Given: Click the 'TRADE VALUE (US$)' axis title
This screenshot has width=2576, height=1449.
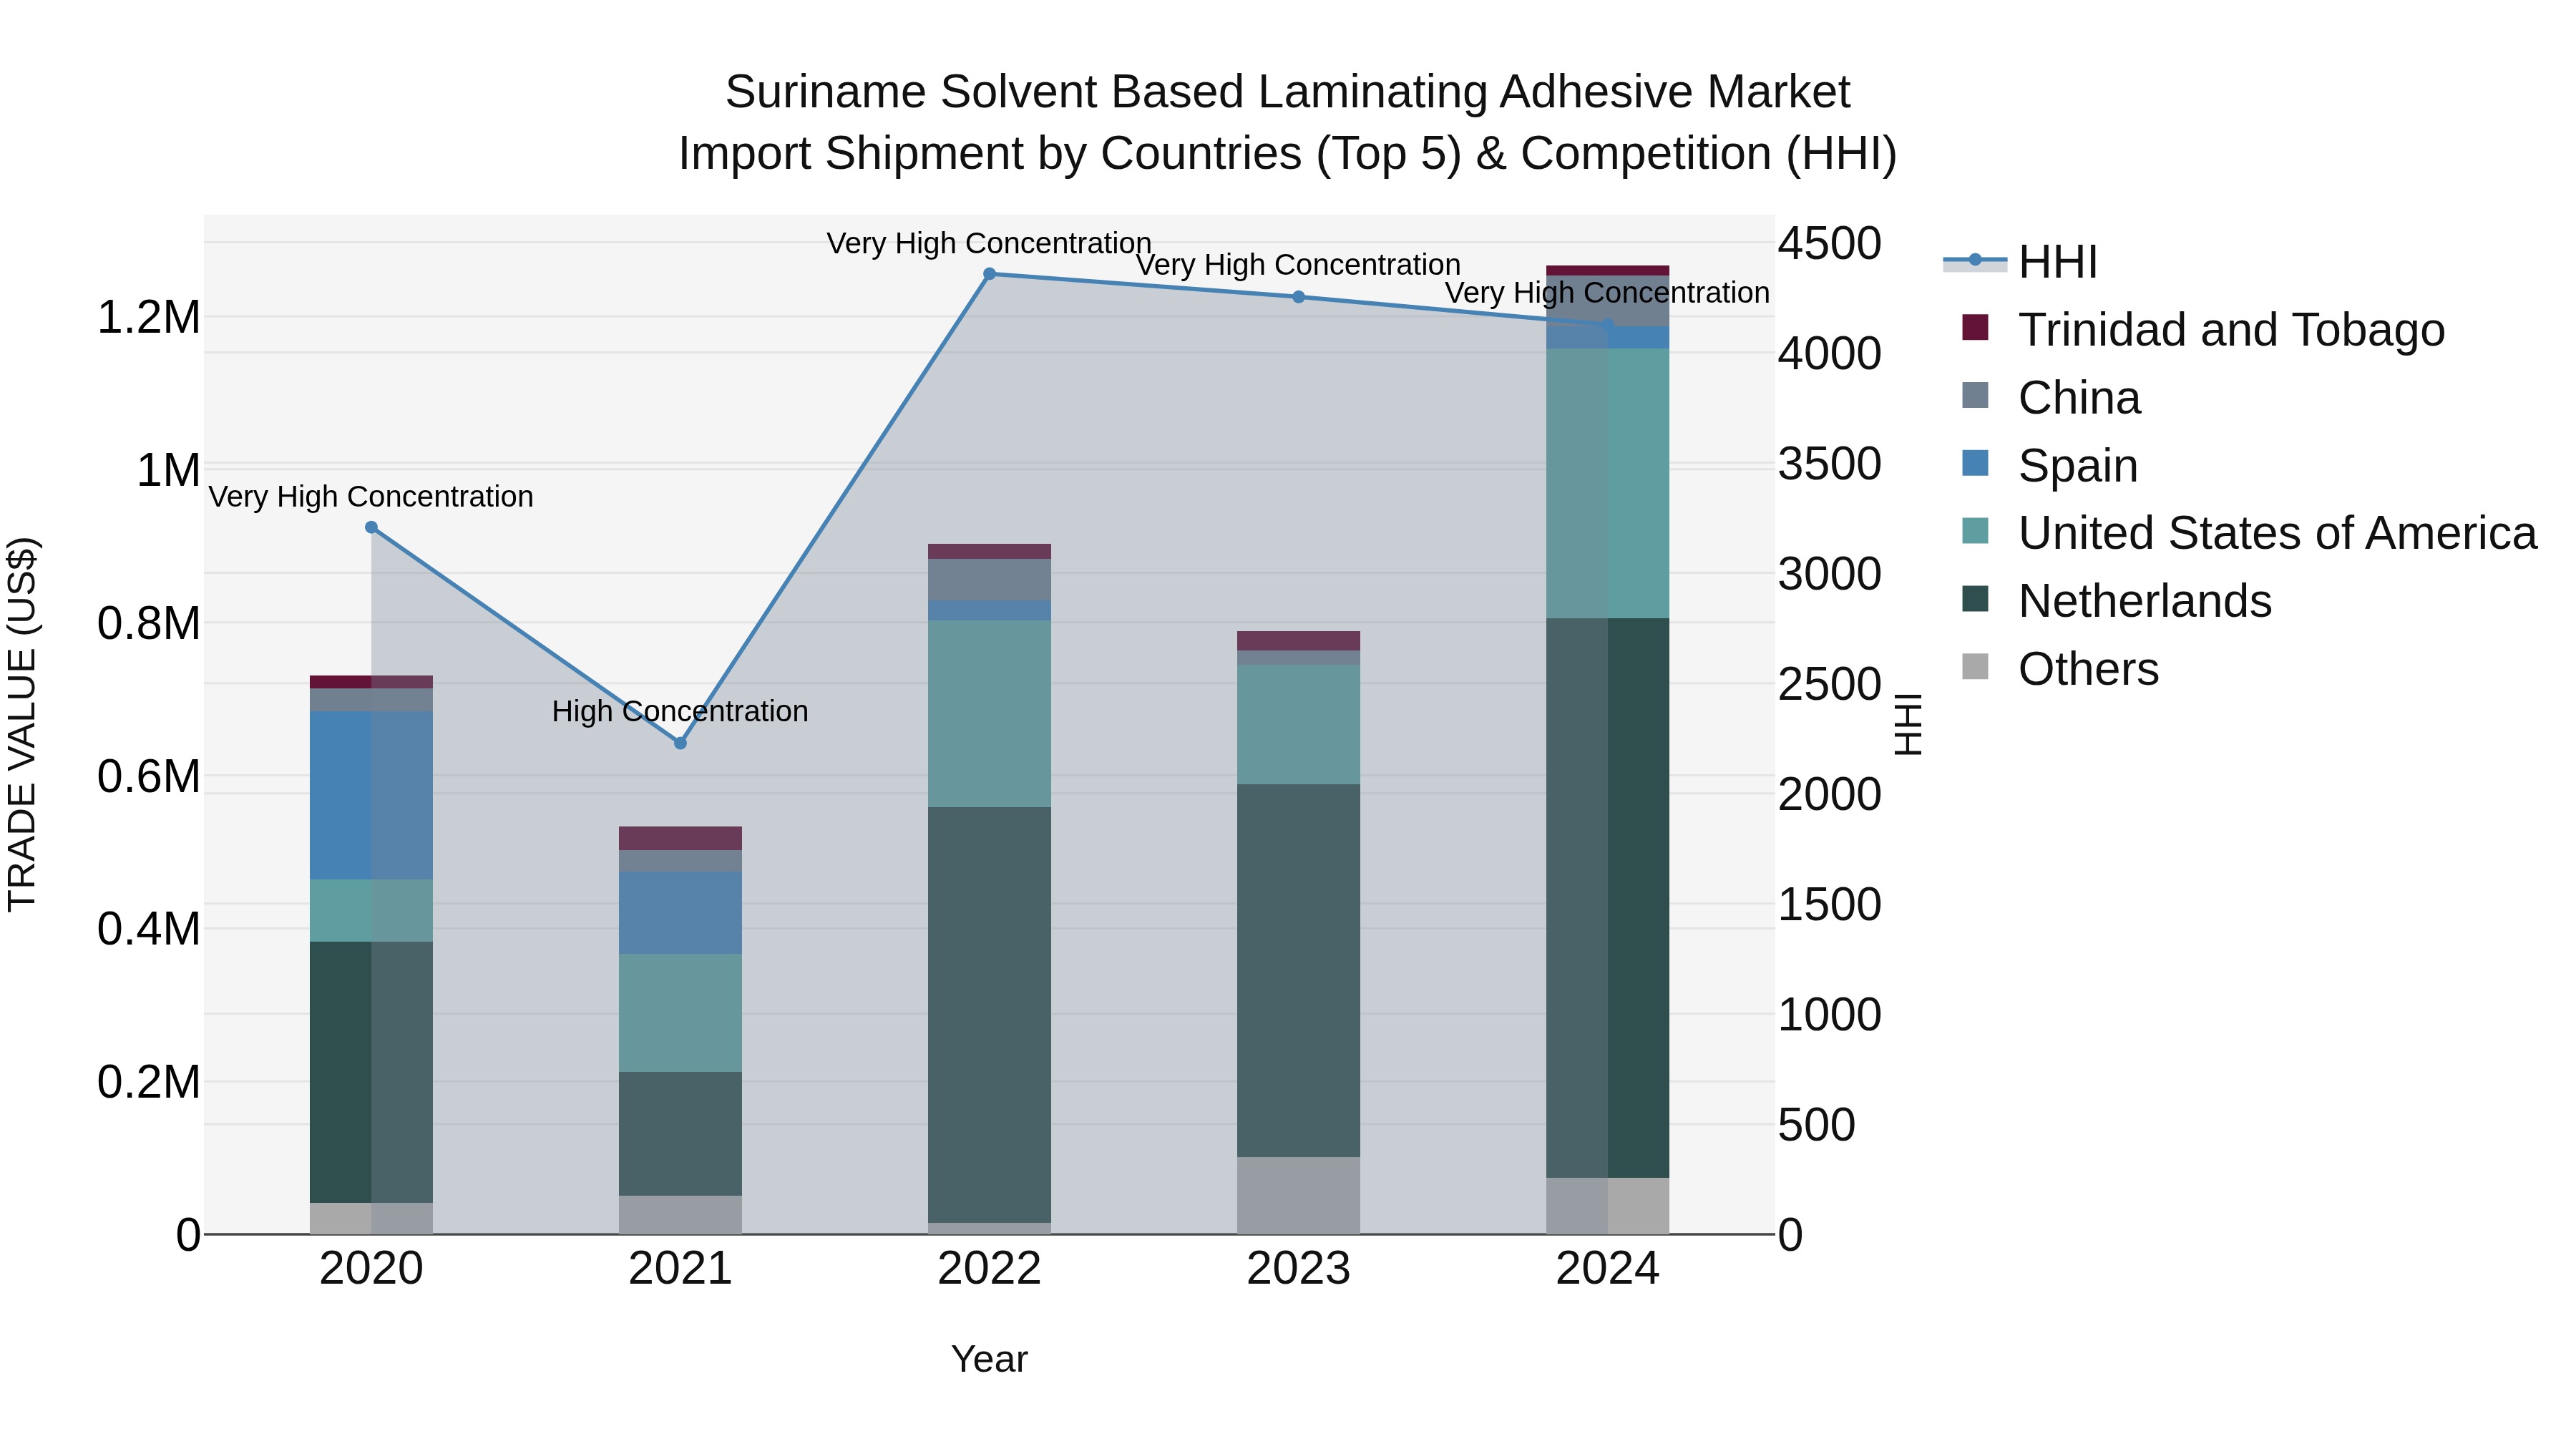Looking at the screenshot, I should pyautogui.click(x=22, y=724).
